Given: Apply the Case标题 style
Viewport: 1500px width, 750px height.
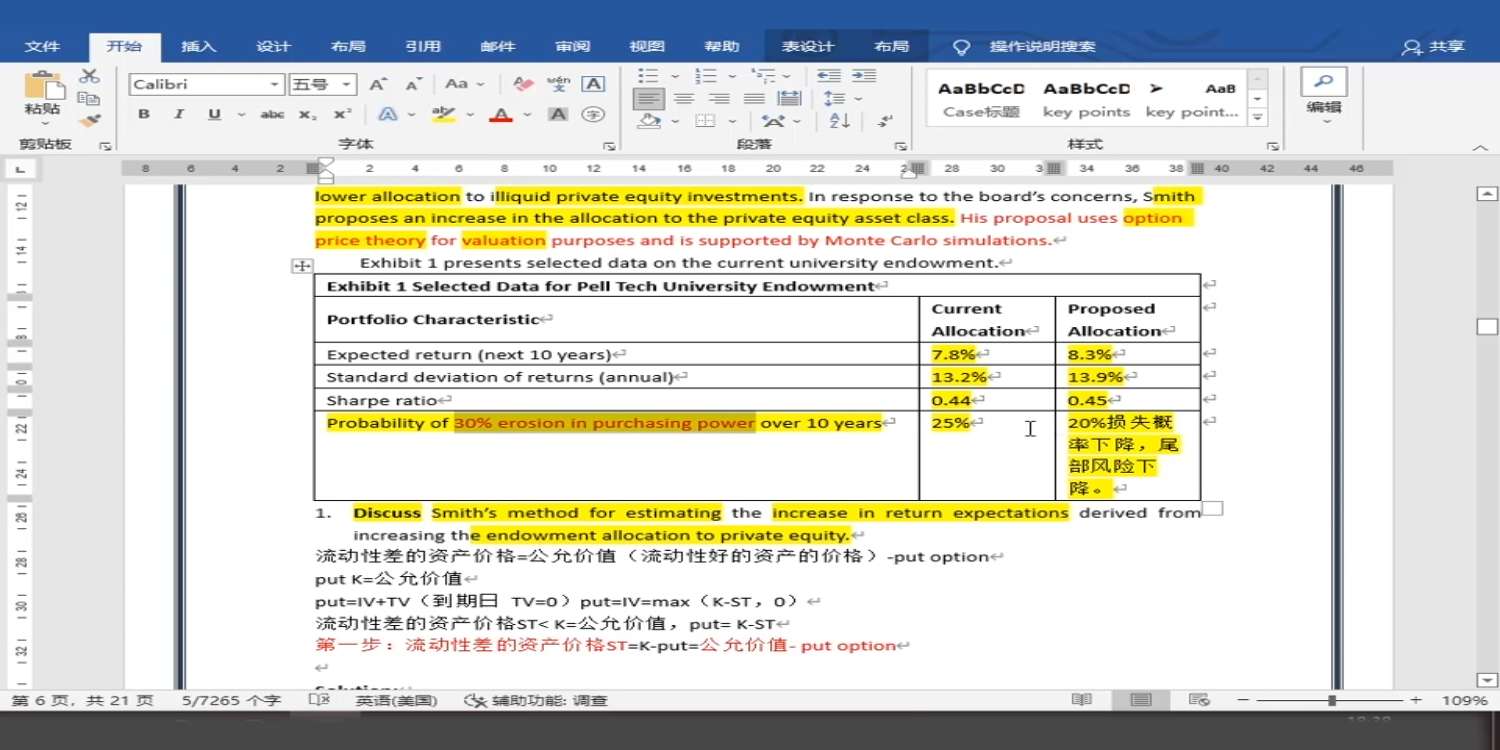Looking at the screenshot, I should click(981, 99).
